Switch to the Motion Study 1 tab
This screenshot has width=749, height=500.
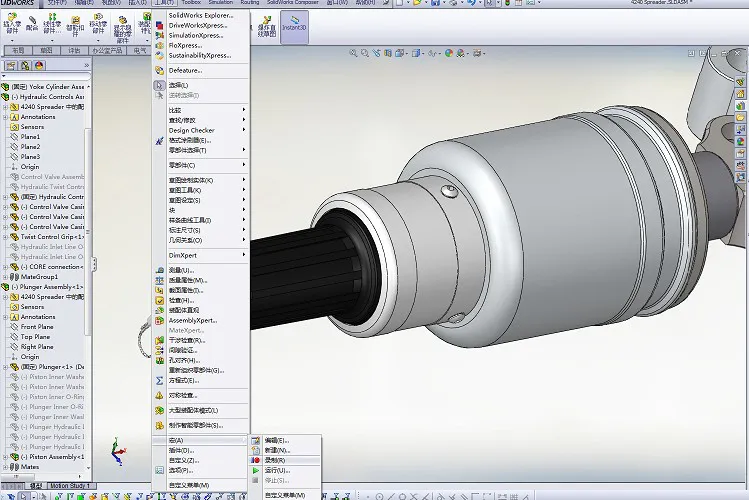coord(70,486)
